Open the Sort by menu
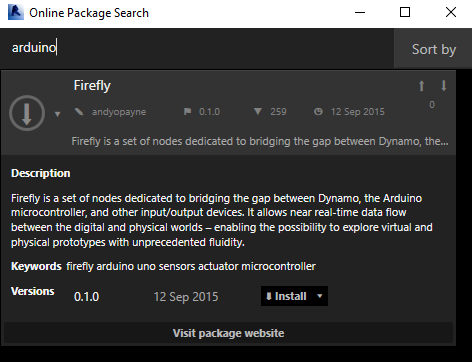The image size is (472, 362). pyautogui.click(x=434, y=49)
